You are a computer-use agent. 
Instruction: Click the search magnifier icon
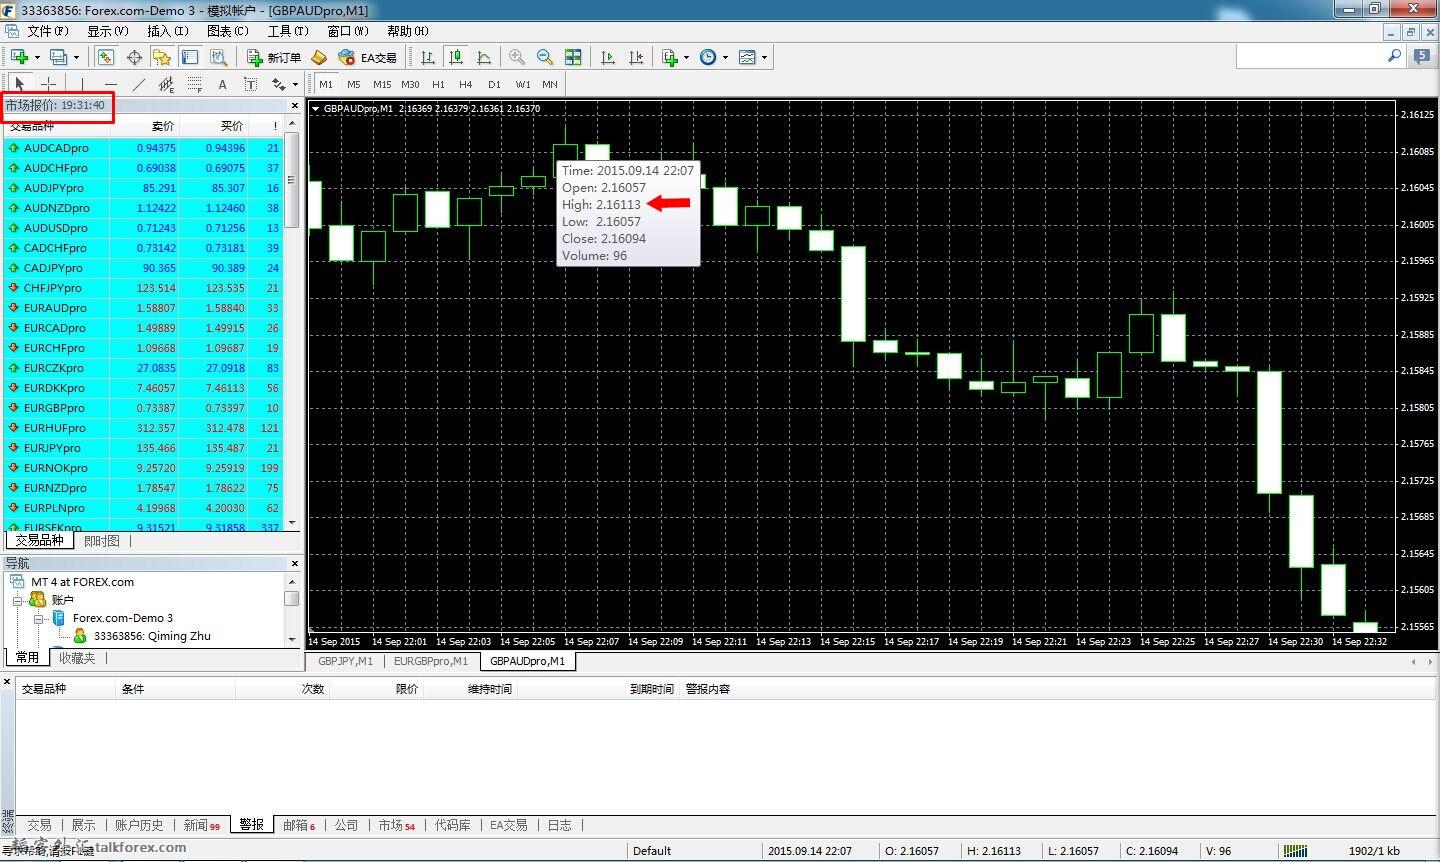point(1394,57)
